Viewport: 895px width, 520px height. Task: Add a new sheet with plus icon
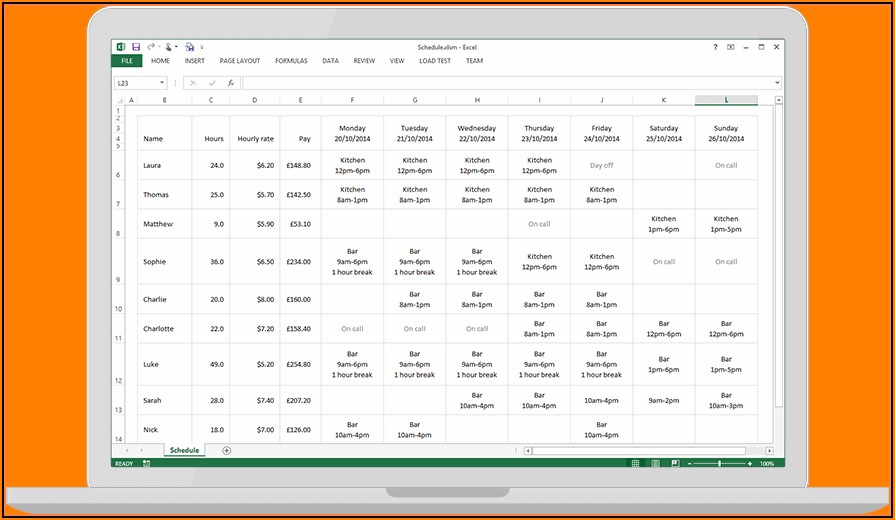pyautogui.click(x=226, y=450)
